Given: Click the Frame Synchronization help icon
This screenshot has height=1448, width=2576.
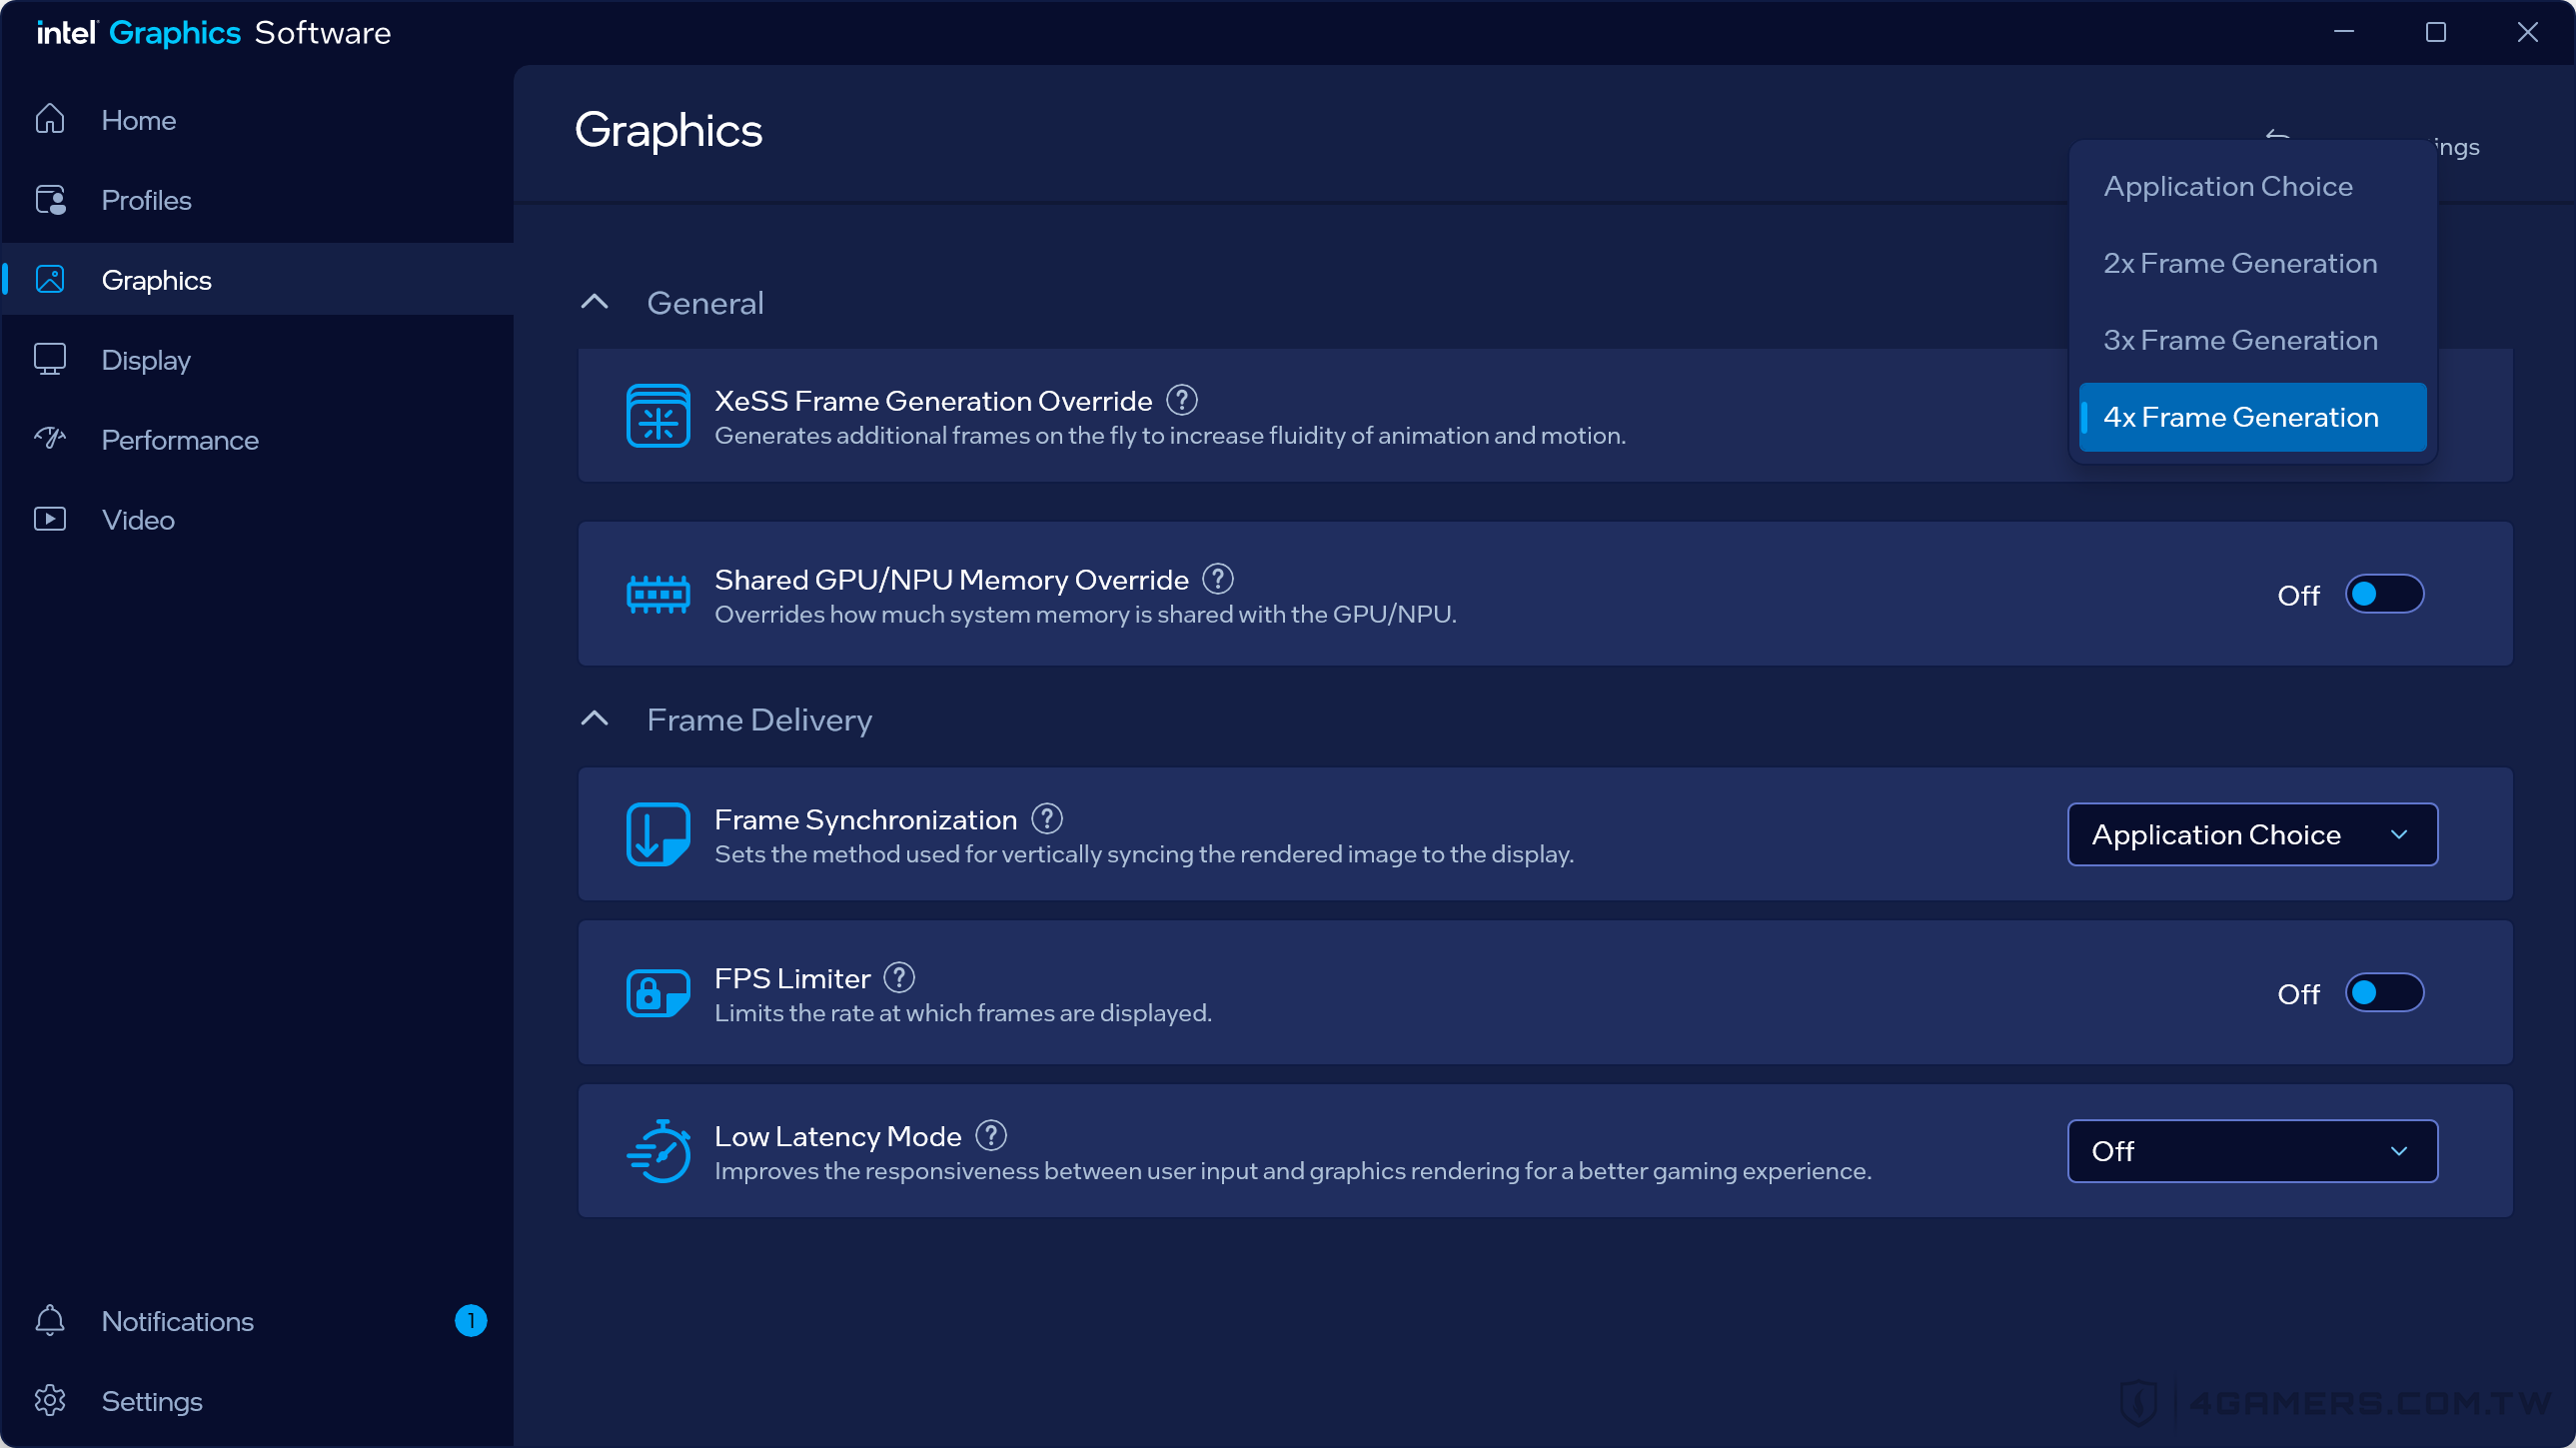Looking at the screenshot, I should pos(1046,819).
